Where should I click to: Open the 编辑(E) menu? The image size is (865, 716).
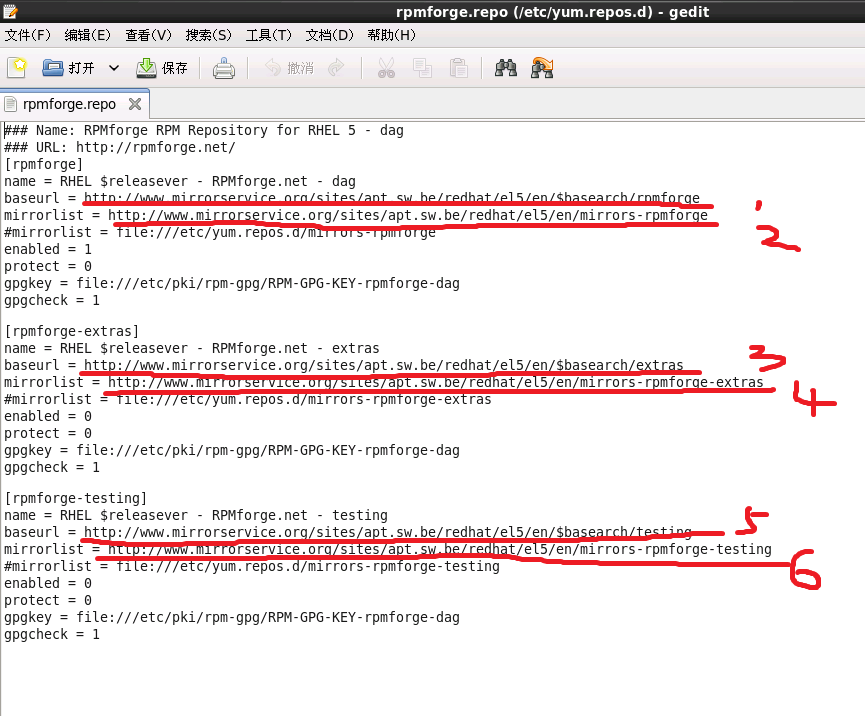87,35
